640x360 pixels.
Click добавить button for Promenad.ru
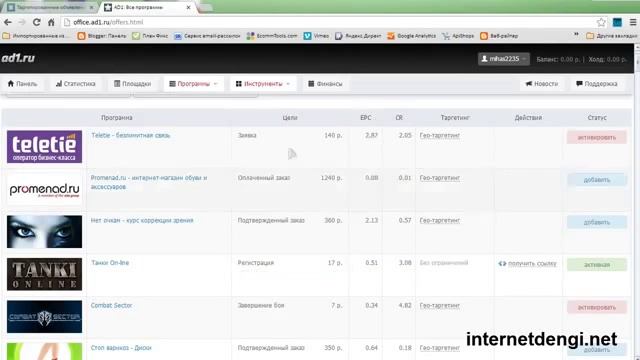(x=597, y=180)
